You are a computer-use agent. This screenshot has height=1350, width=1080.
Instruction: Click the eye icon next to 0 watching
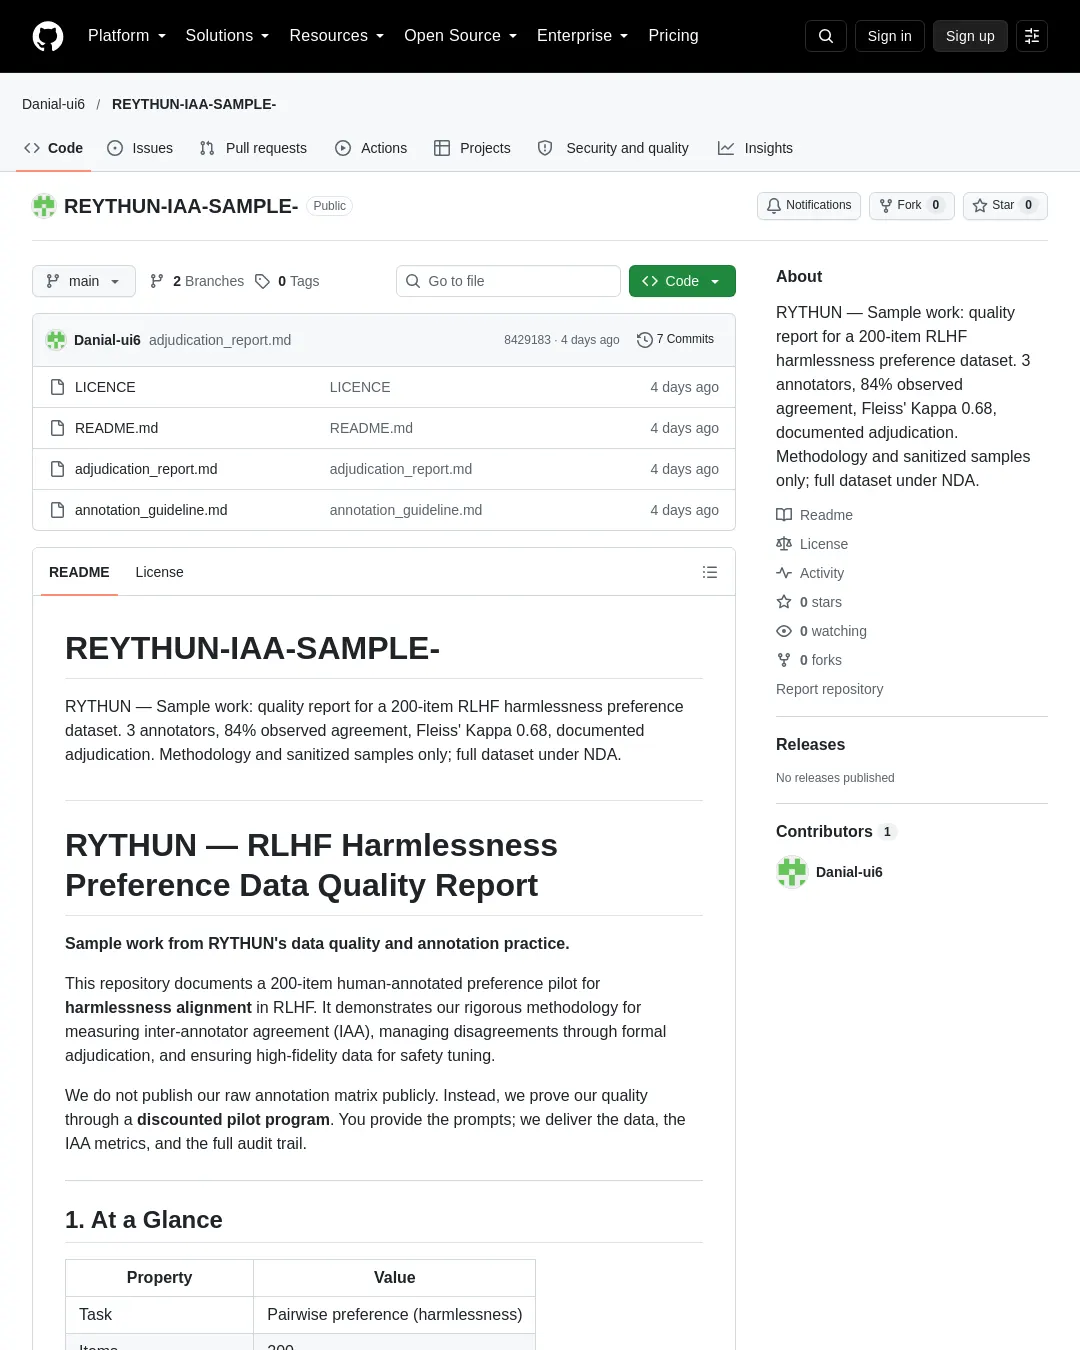pyautogui.click(x=784, y=631)
